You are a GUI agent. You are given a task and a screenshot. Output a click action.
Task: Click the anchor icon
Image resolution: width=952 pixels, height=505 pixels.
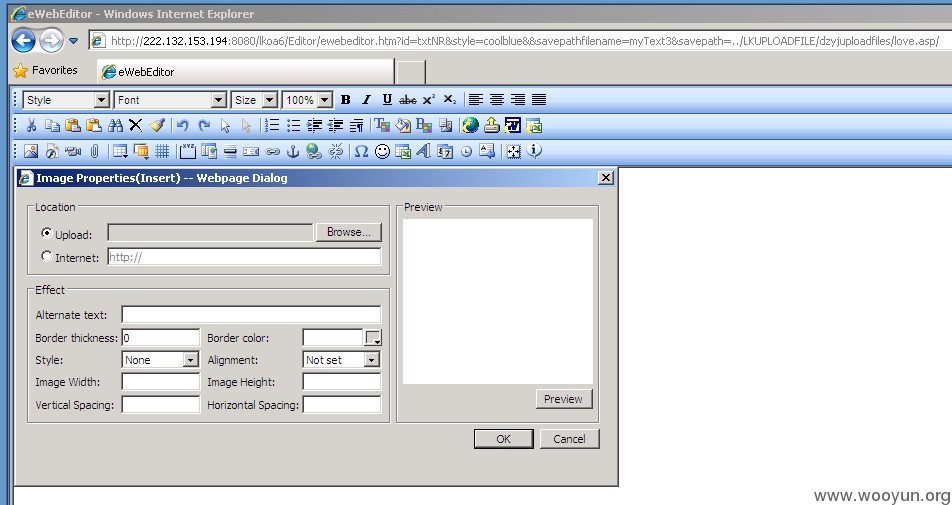click(x=293, y=151)
